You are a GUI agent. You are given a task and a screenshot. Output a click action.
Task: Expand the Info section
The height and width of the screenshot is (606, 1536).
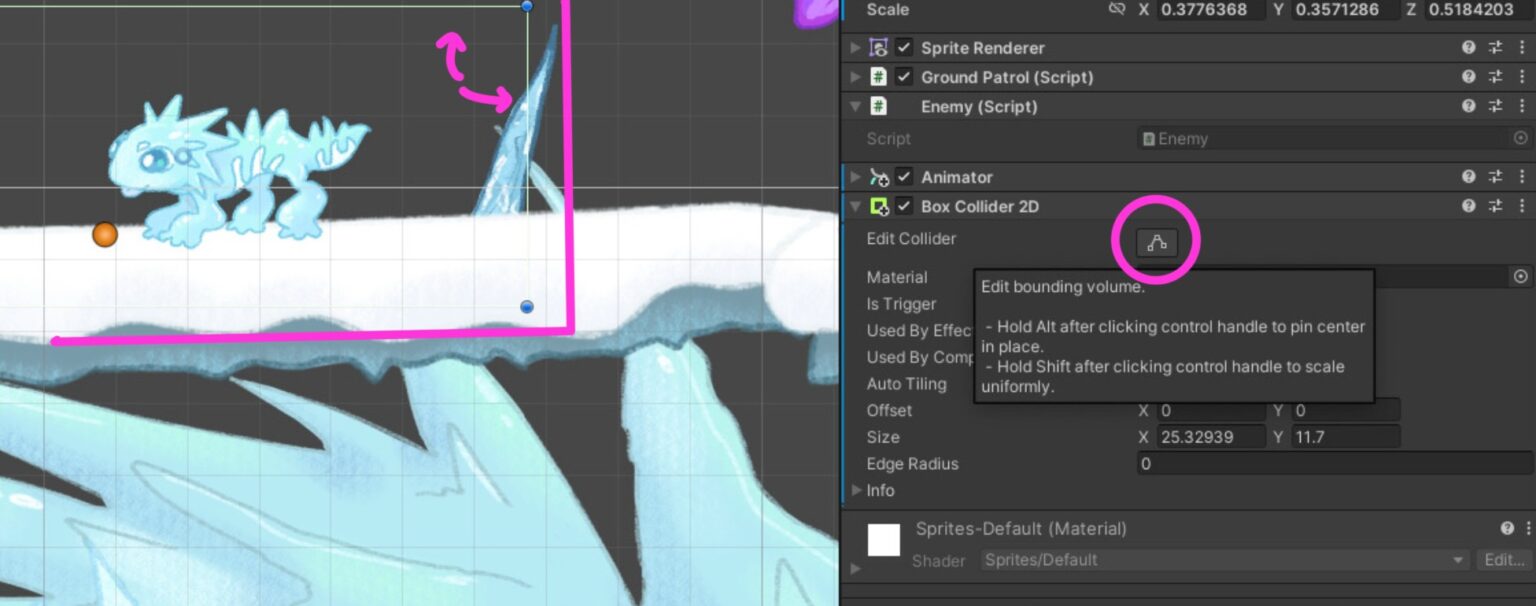click(x=857, y=490)
